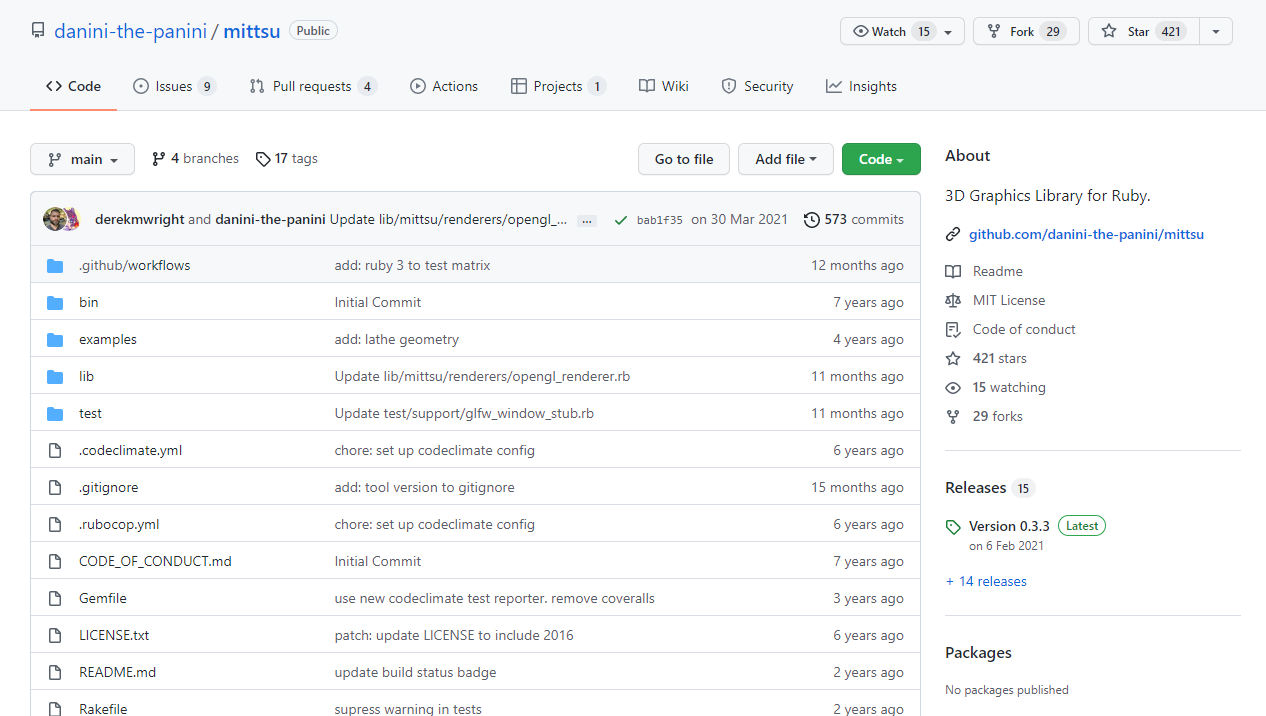Click the star icon beside 421 stars
The width and height of the screenshot is (1266, 716).
(x=953, y=358)
